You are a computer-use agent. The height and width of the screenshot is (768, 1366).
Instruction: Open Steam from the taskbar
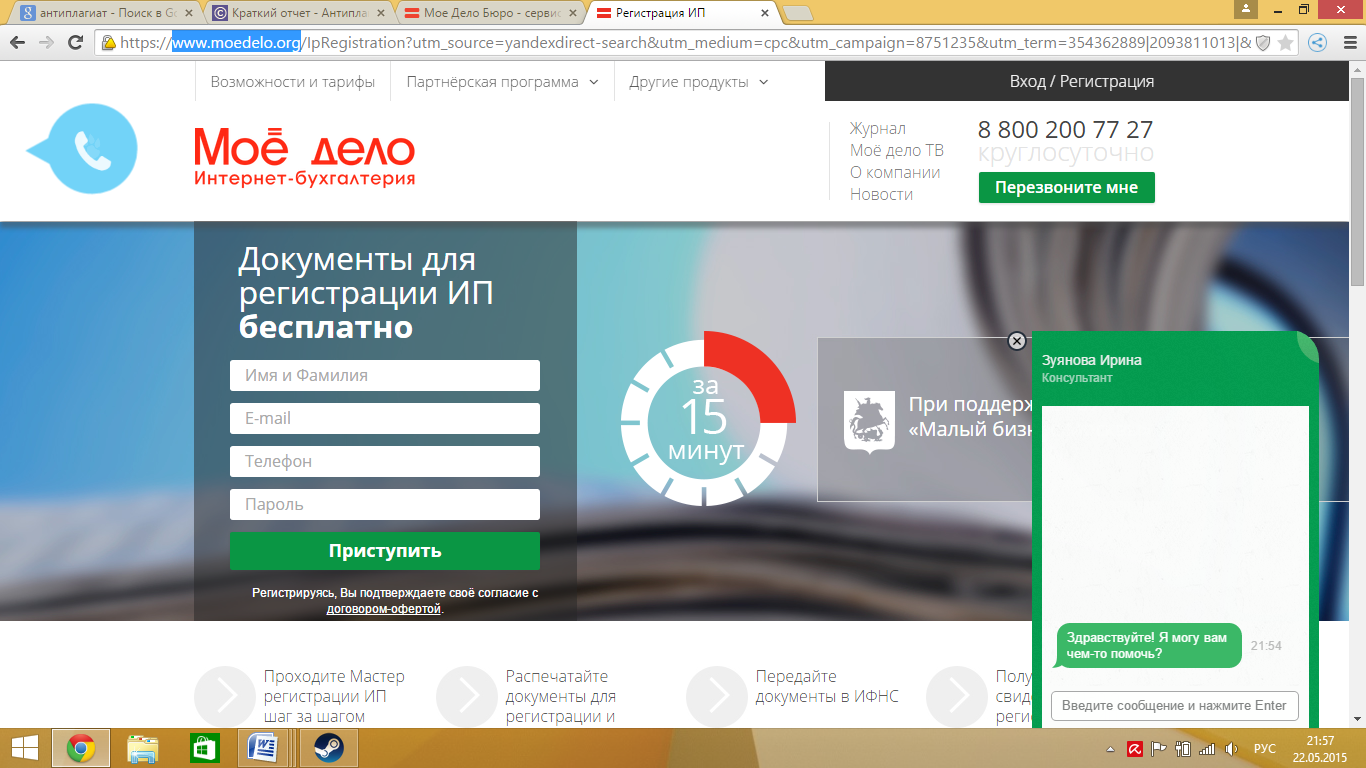(327, 748)
